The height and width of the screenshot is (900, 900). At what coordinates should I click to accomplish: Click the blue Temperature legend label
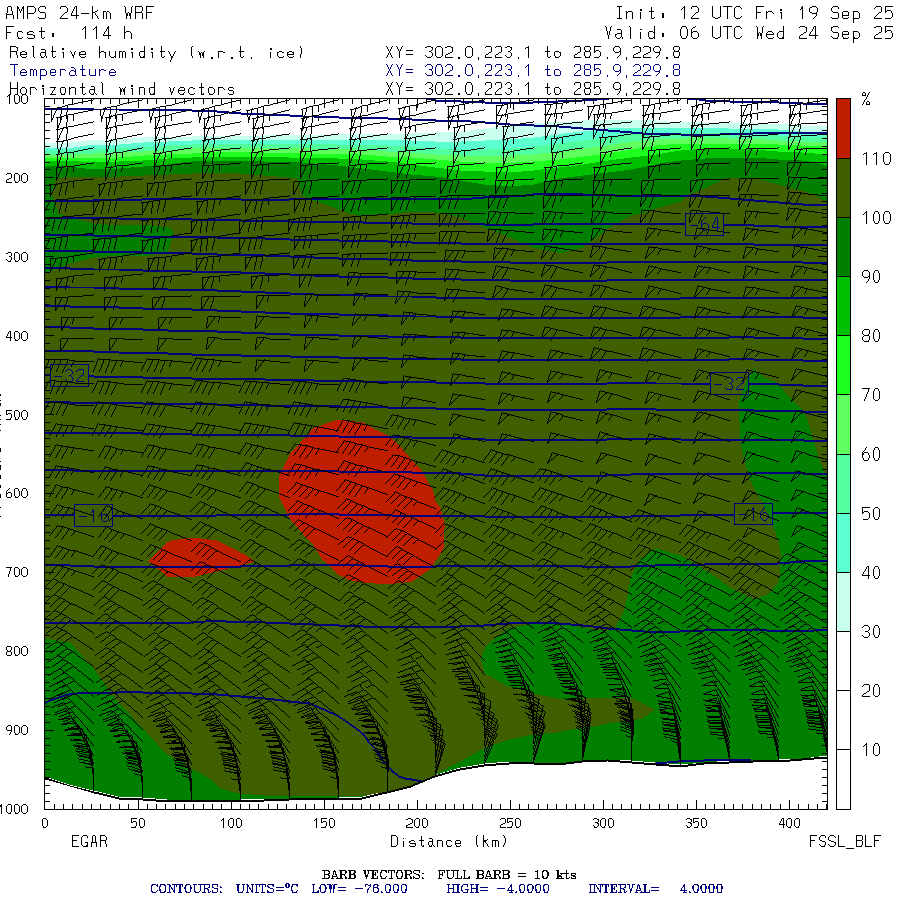pyautogui.click(x=63, y=71)
